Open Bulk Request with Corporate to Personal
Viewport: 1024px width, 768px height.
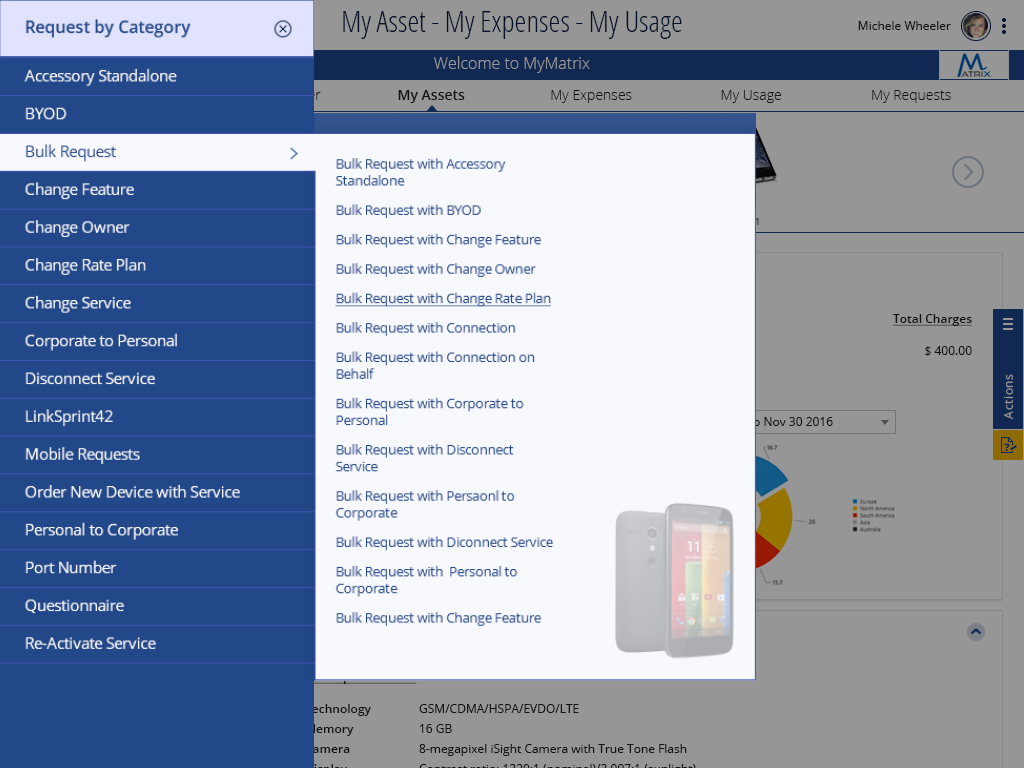430,412
